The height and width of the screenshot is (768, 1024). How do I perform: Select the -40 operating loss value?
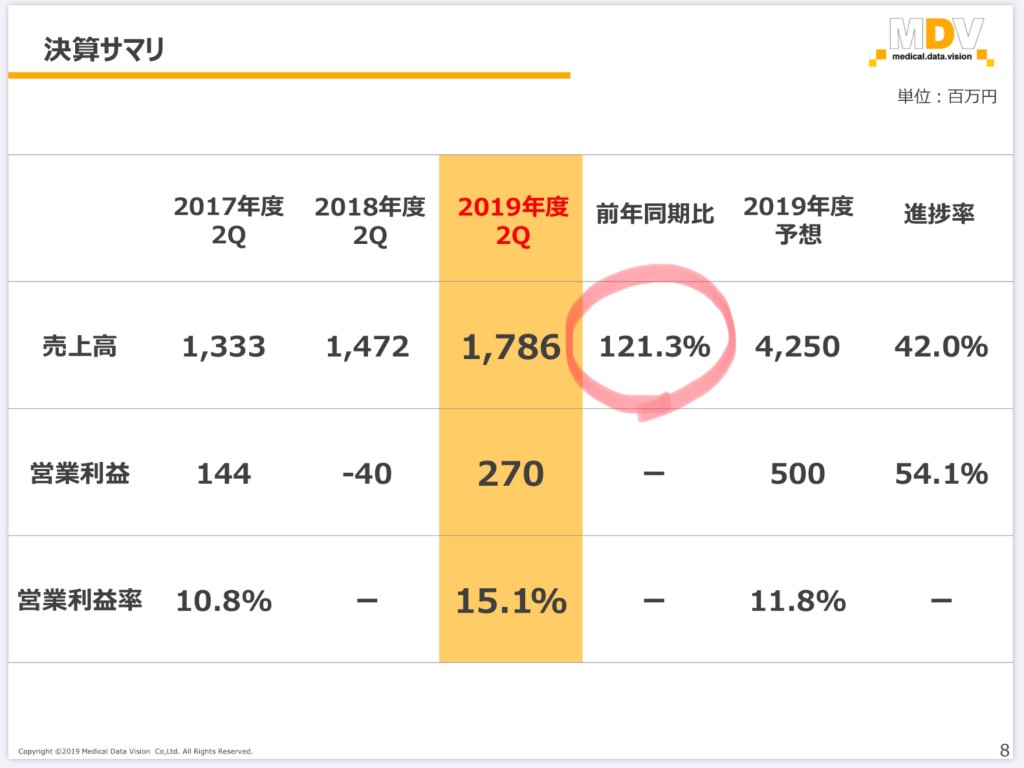click(367, 473)
